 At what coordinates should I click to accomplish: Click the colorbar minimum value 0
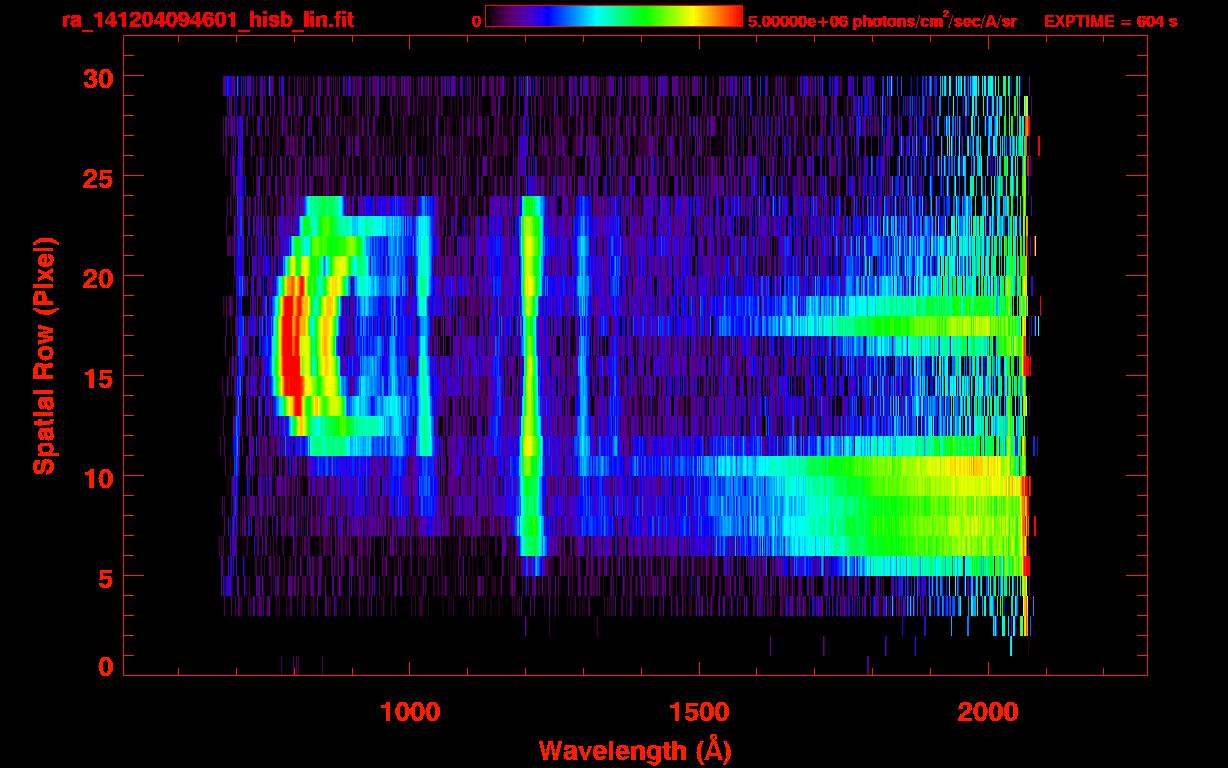coord(477,21)
